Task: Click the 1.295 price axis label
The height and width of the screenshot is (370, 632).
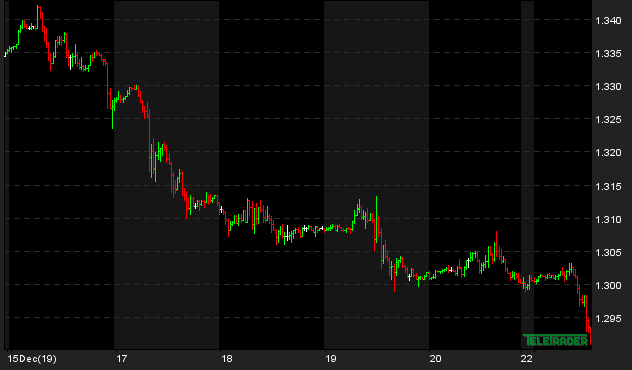Action: pos(608,319)
